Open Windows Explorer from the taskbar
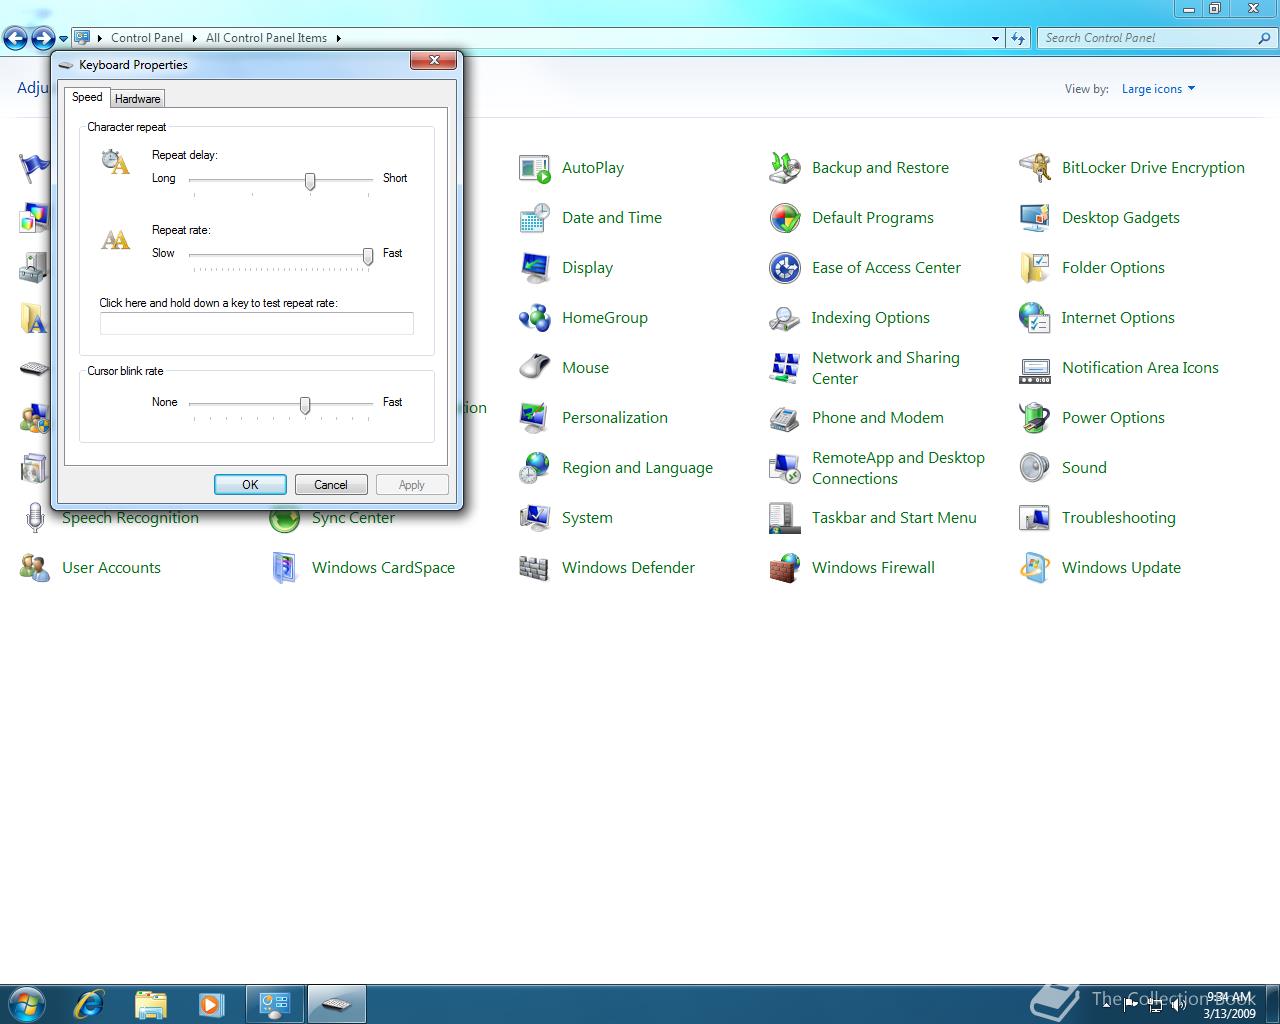 pos(150,1003)
